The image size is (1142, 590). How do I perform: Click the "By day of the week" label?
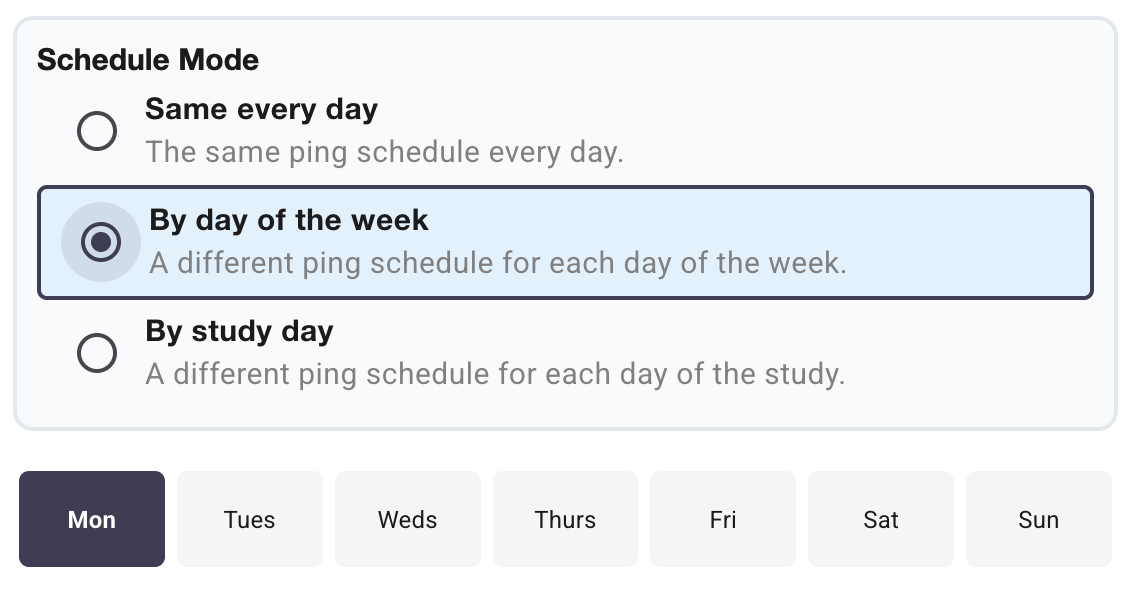[288, 220]
